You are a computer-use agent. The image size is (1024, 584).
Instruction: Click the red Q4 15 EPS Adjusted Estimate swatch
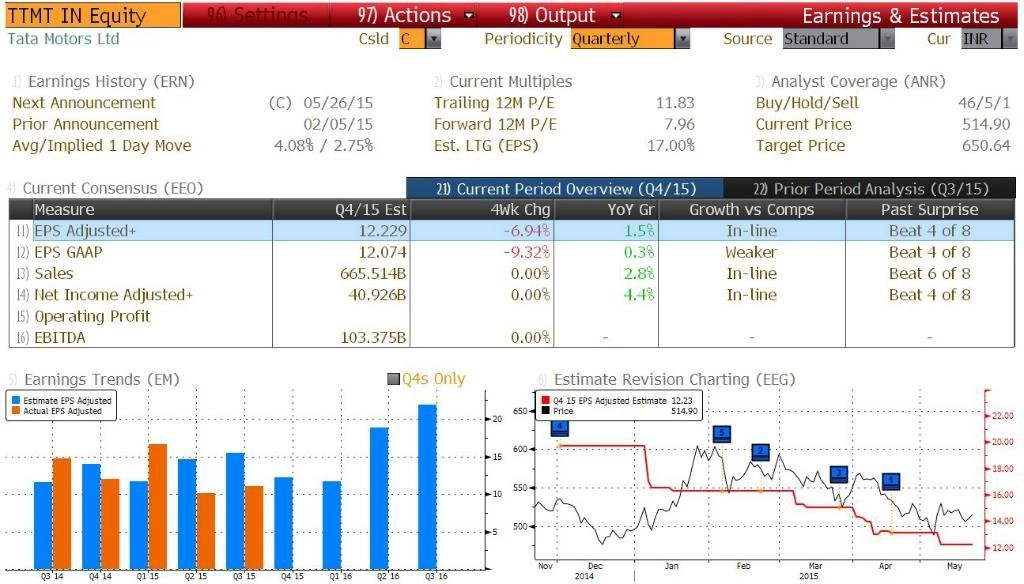pos(545,400)
